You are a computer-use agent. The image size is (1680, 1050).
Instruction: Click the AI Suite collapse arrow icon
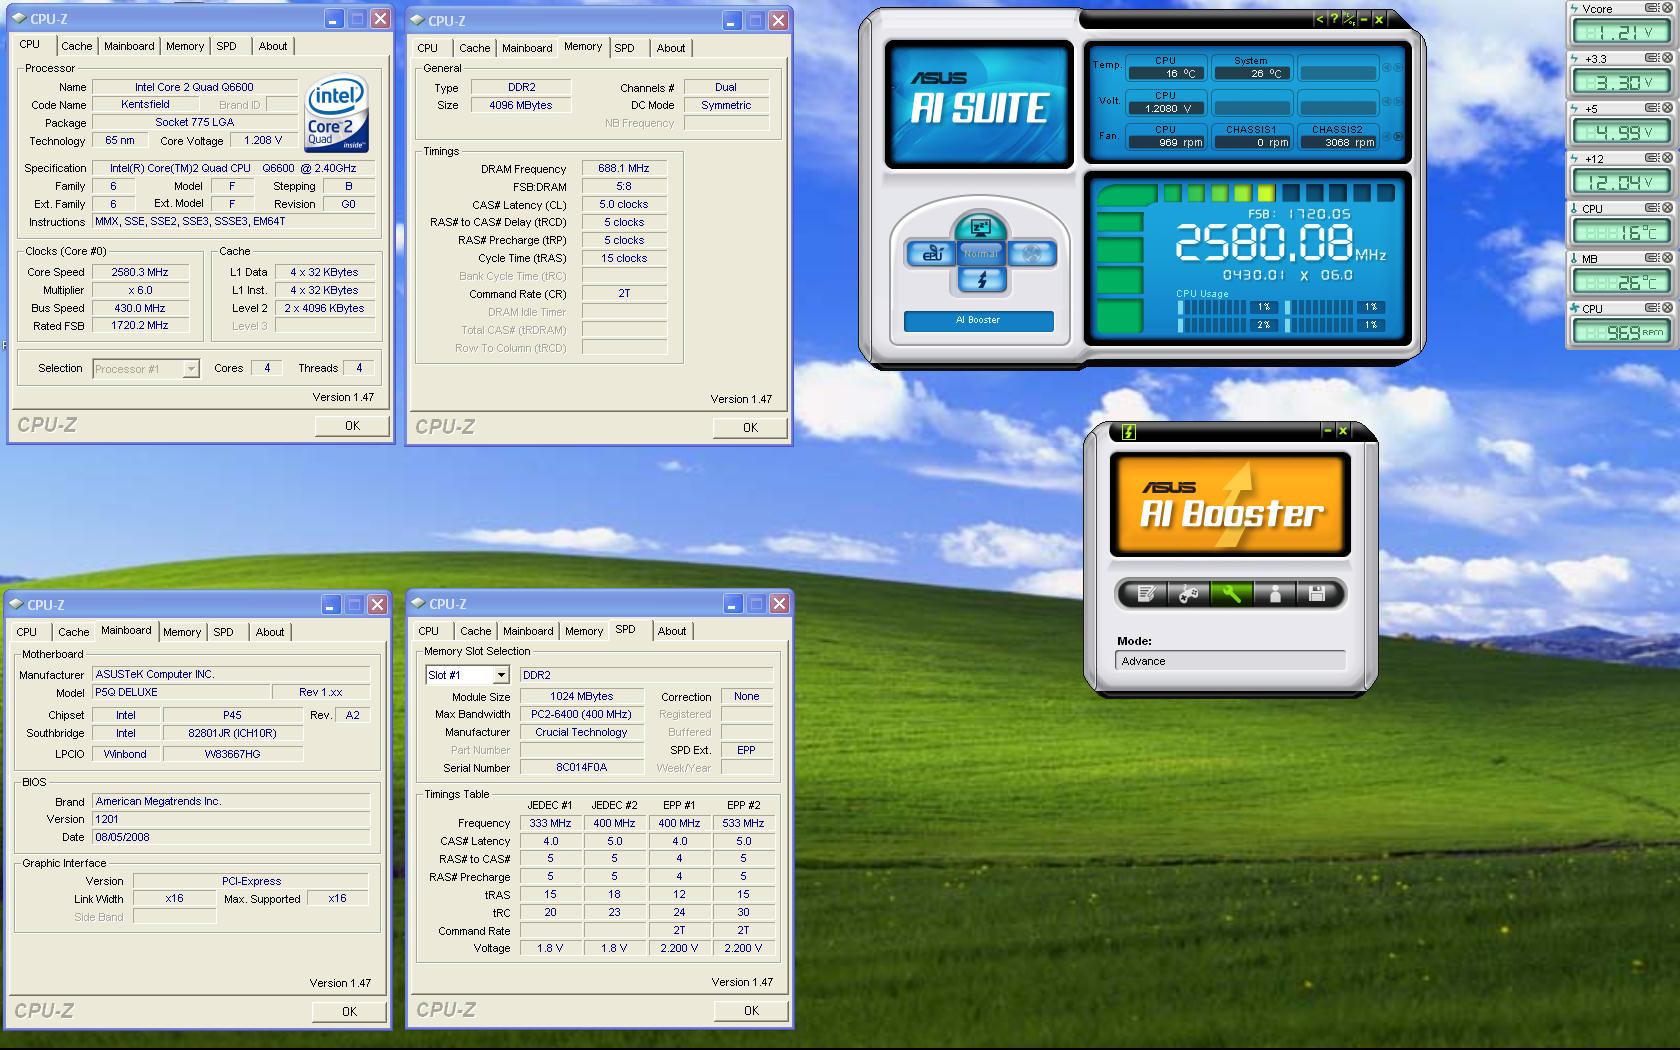[x=1320, y=19]
